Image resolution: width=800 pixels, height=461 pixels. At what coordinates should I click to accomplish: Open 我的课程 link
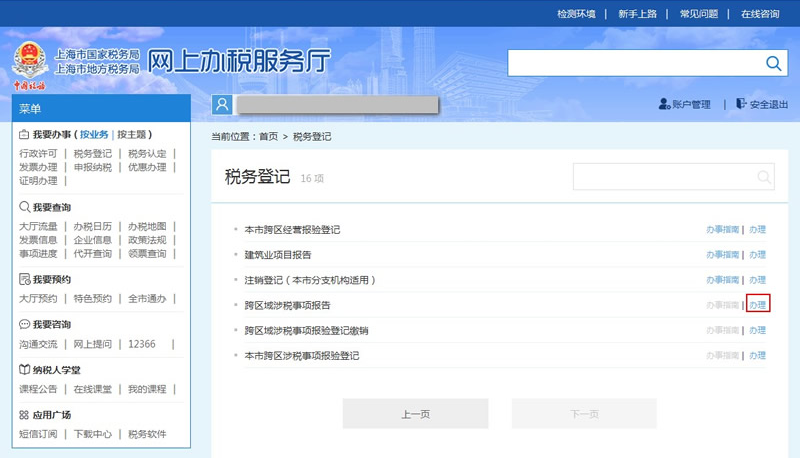click(x=147, y=389)
